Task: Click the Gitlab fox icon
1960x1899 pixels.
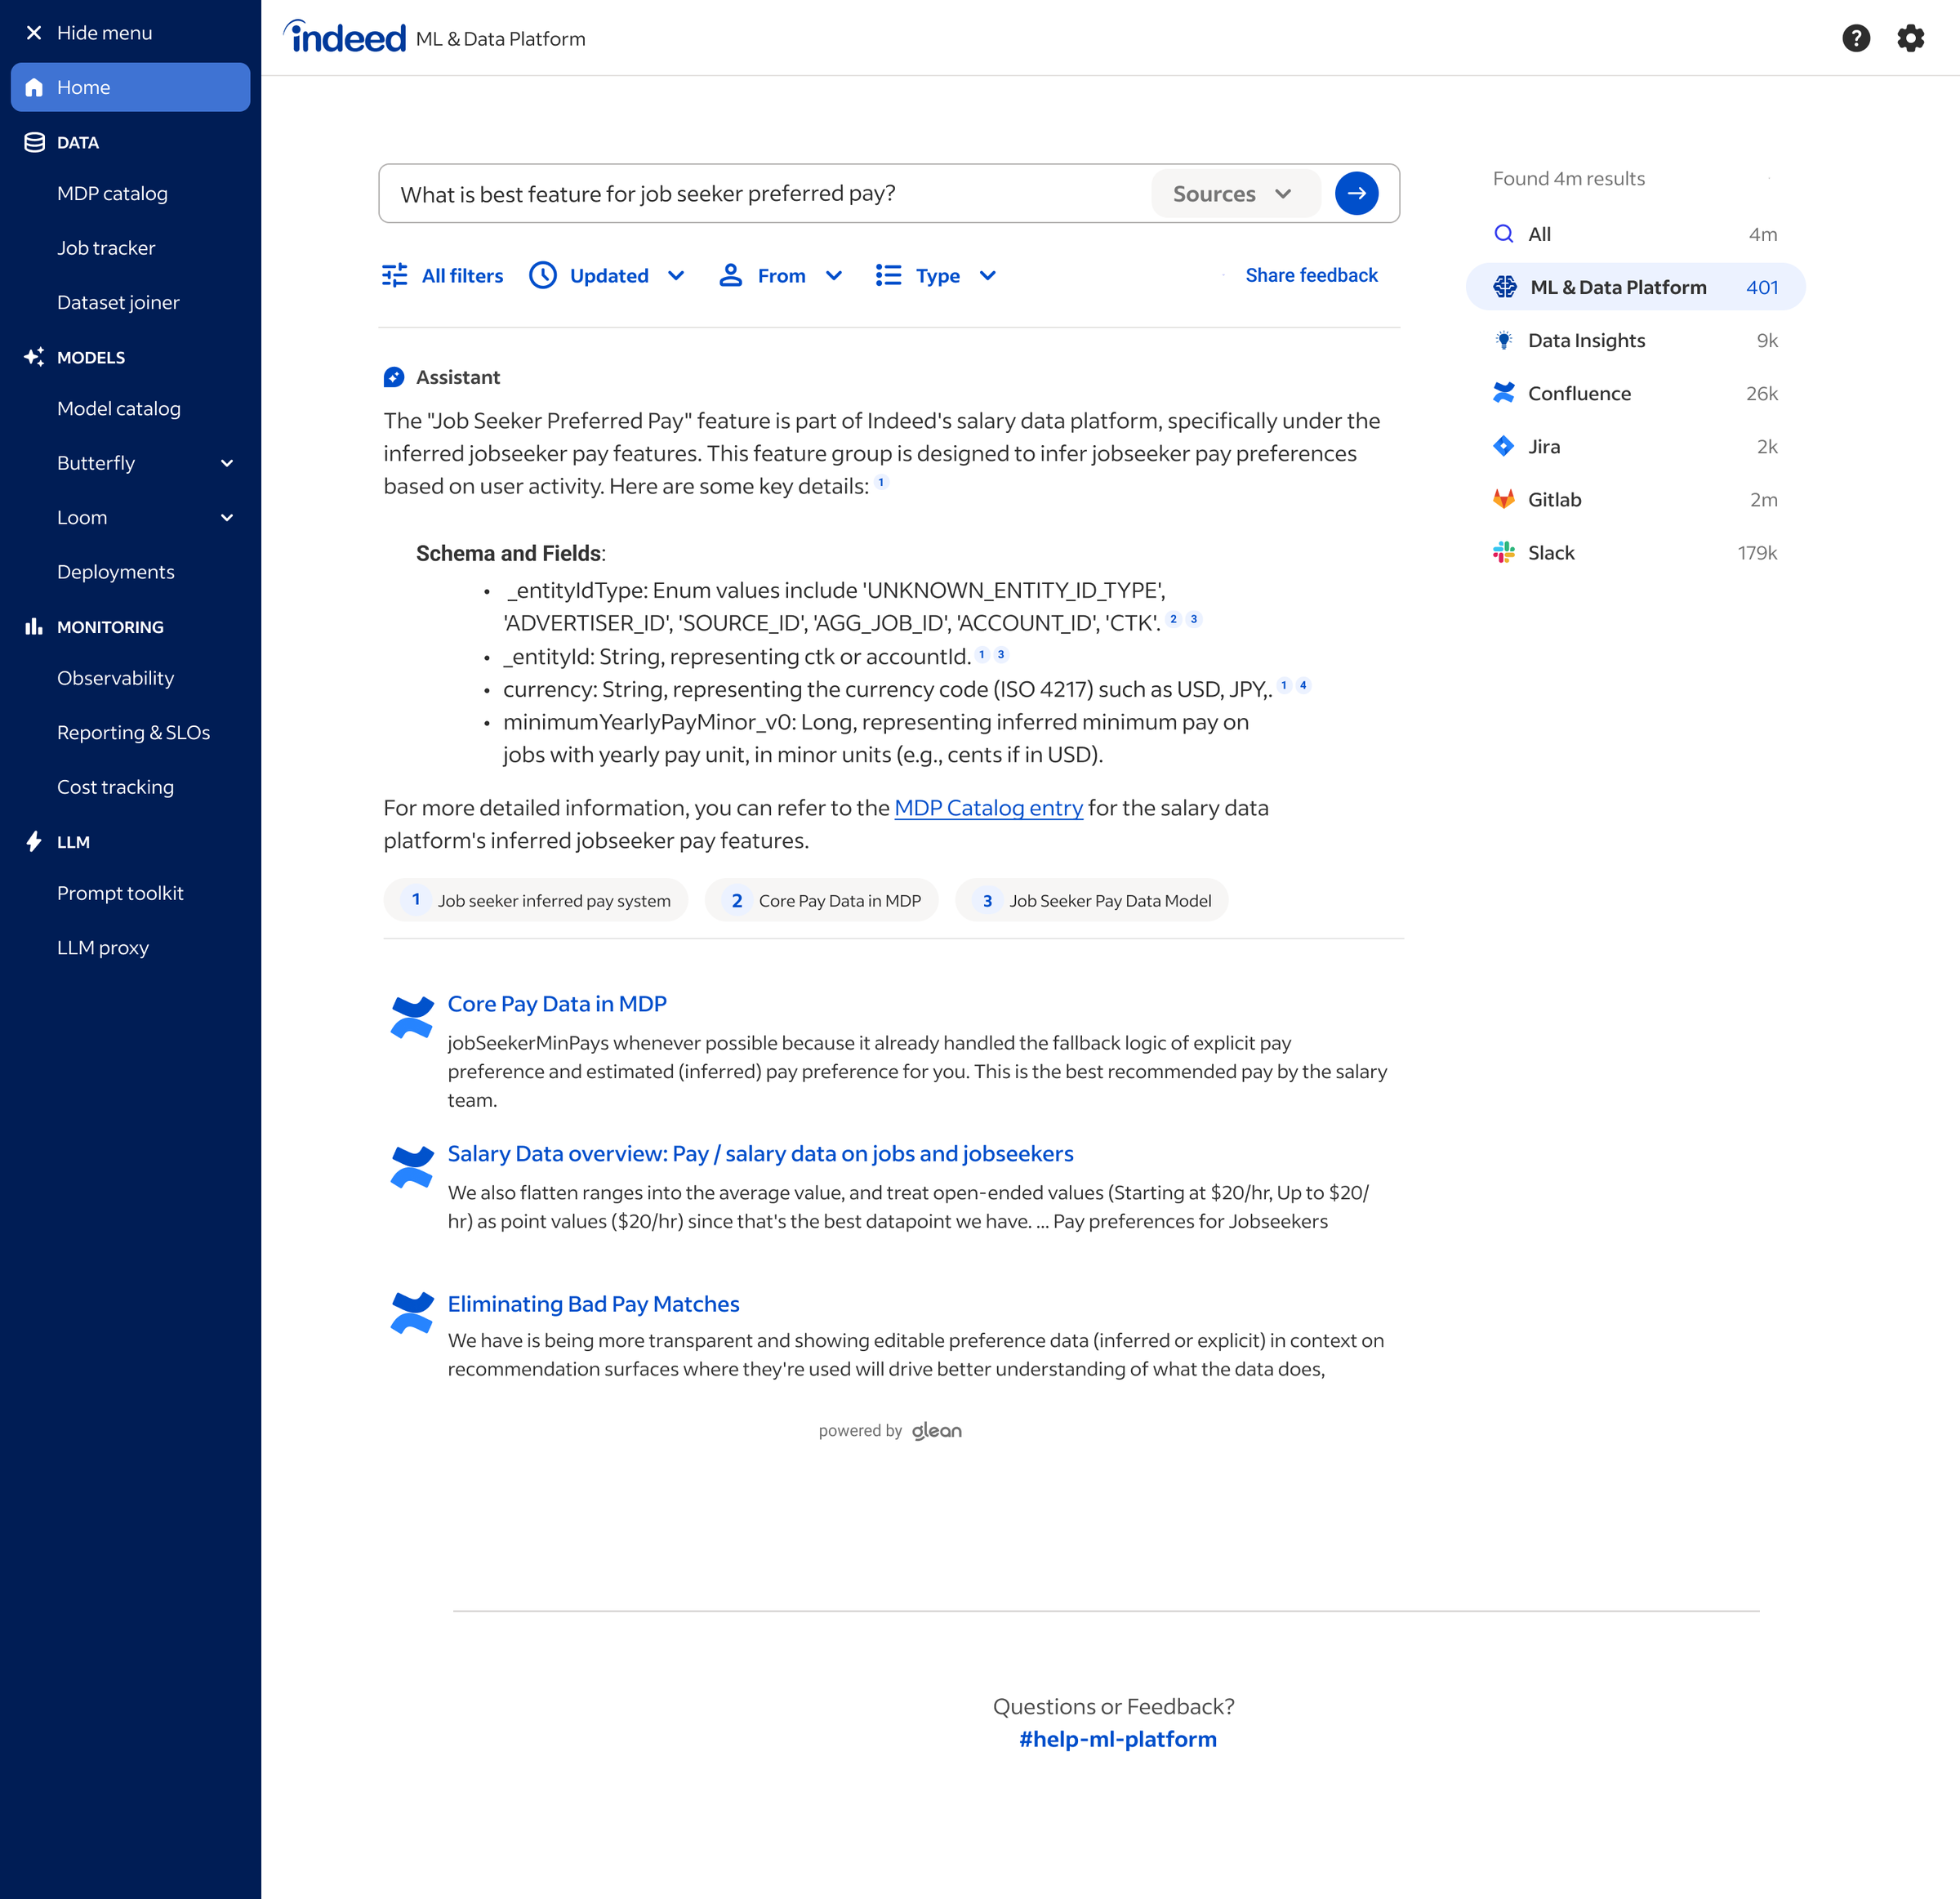Action: coord(1503,499)
